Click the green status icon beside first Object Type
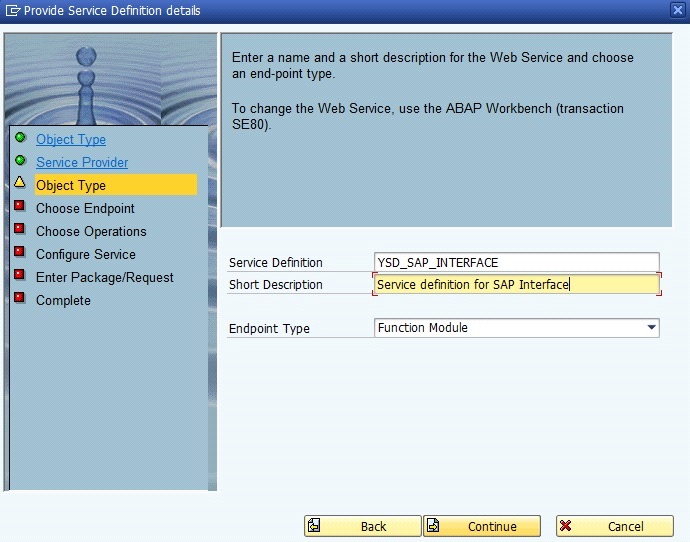 [x=20, y=138]
